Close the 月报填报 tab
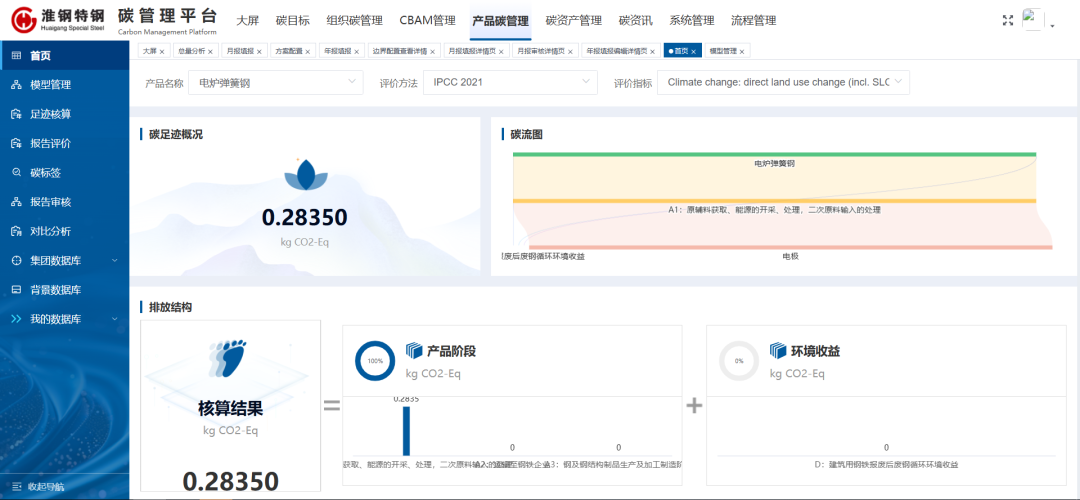Screen dimensions: 1080x500 (x=259, y=52)
